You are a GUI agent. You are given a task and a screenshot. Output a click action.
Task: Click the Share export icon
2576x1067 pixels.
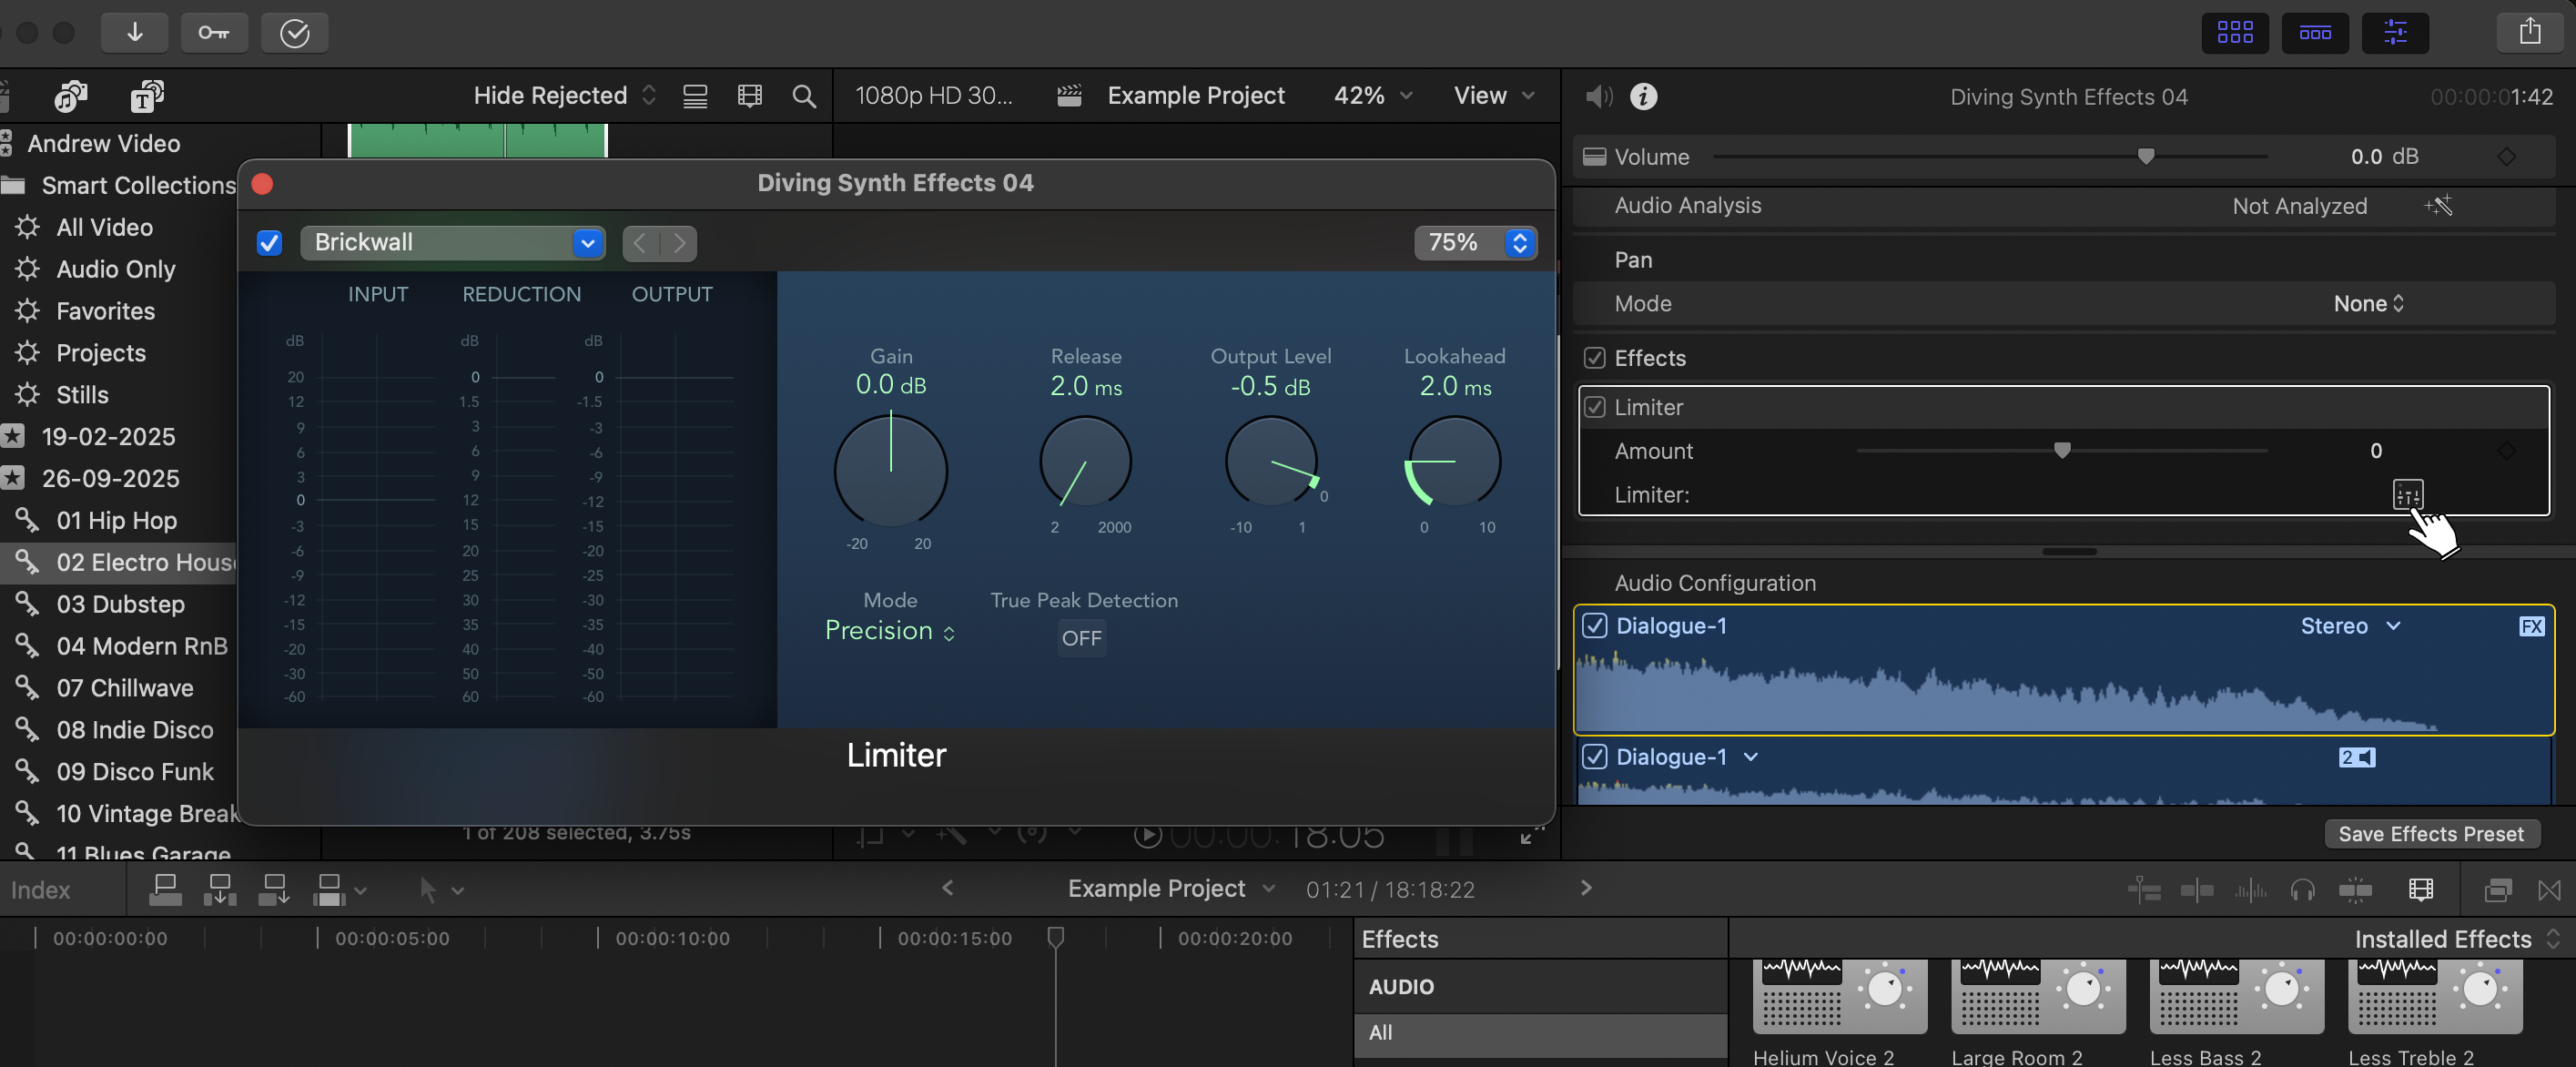2529,32
